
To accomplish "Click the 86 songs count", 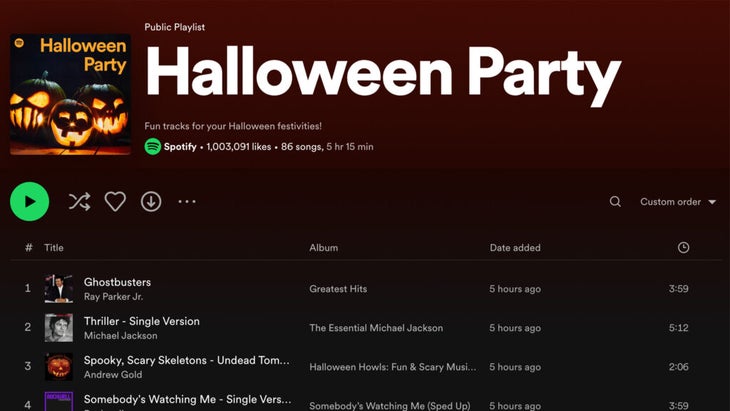I will pyautogui.click(x=301, y=147).
